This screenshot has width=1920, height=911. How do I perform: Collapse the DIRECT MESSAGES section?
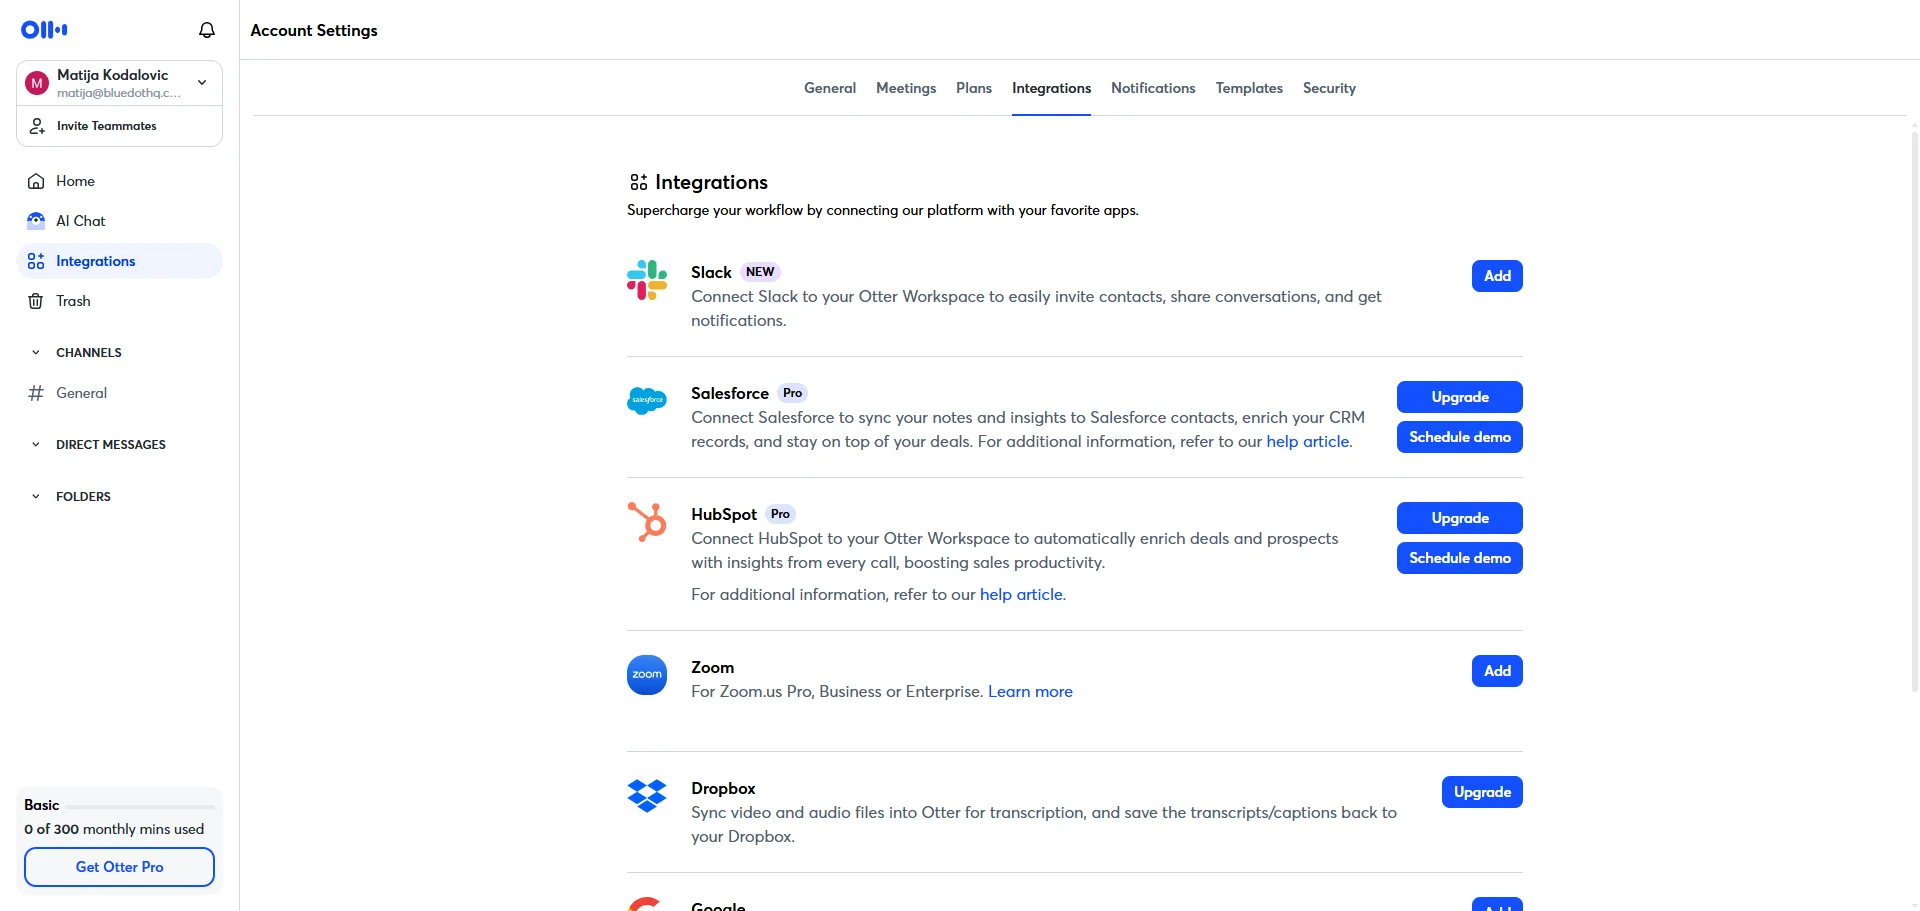click(36, 445)
